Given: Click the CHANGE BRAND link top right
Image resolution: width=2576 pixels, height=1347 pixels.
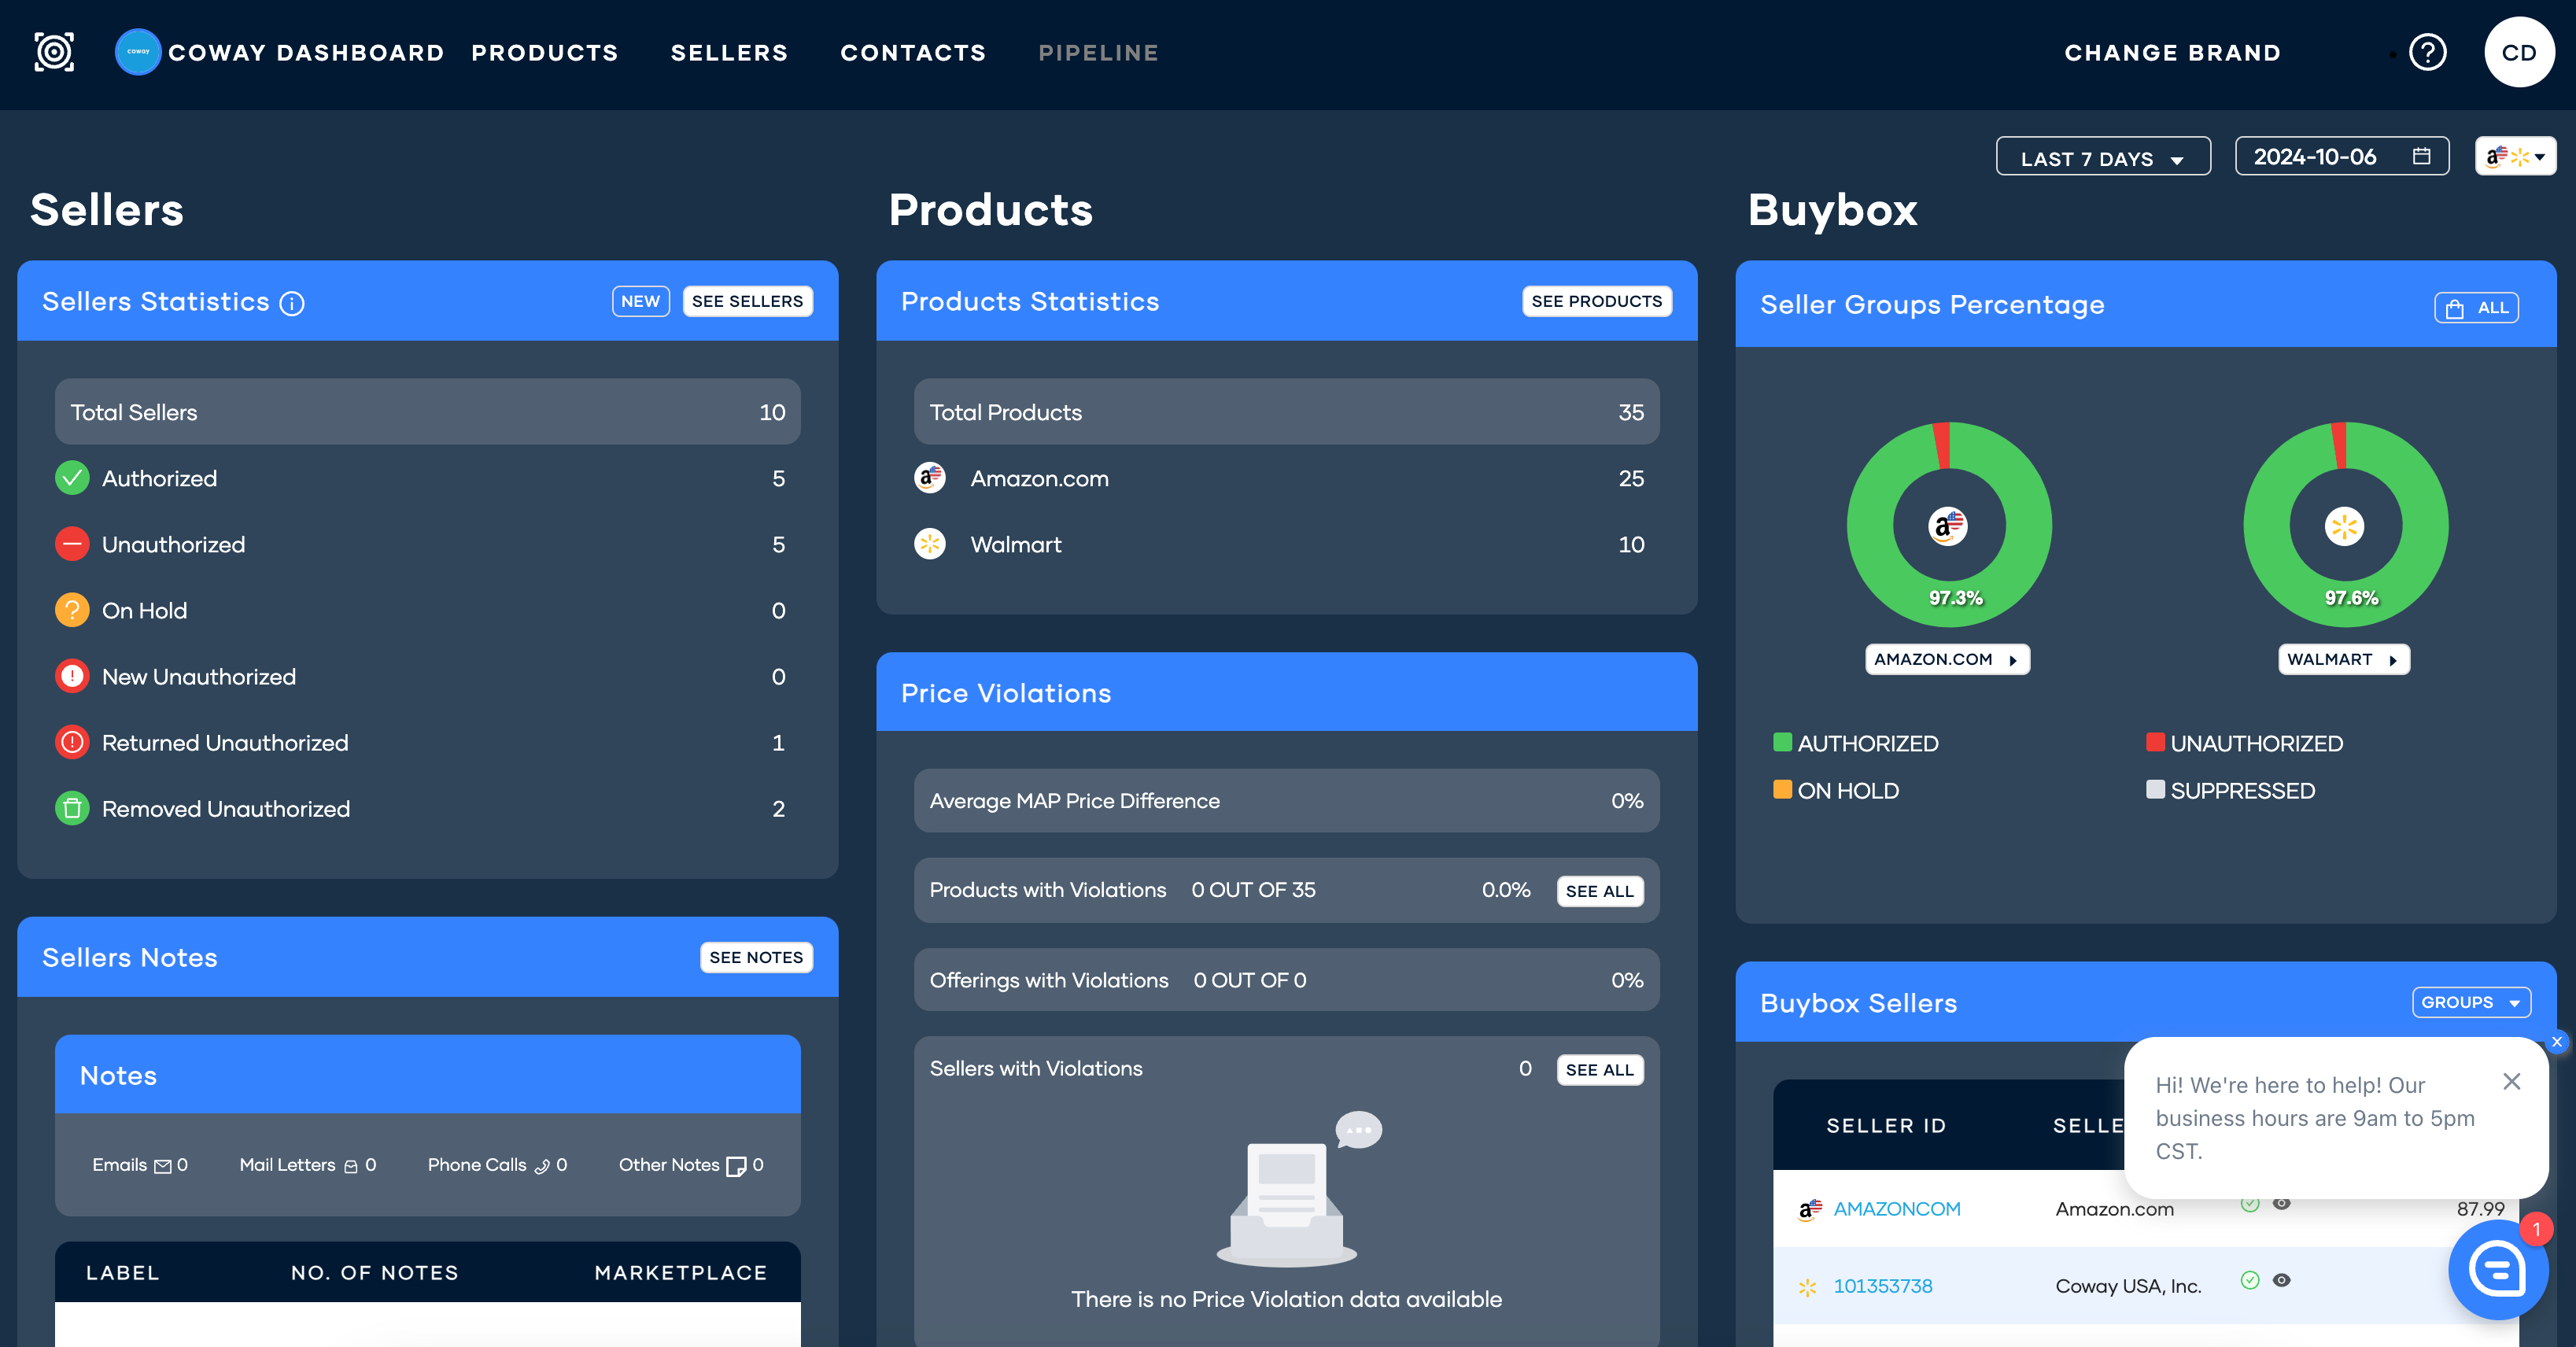Looking at the screenshot, I should [2176, 50].
